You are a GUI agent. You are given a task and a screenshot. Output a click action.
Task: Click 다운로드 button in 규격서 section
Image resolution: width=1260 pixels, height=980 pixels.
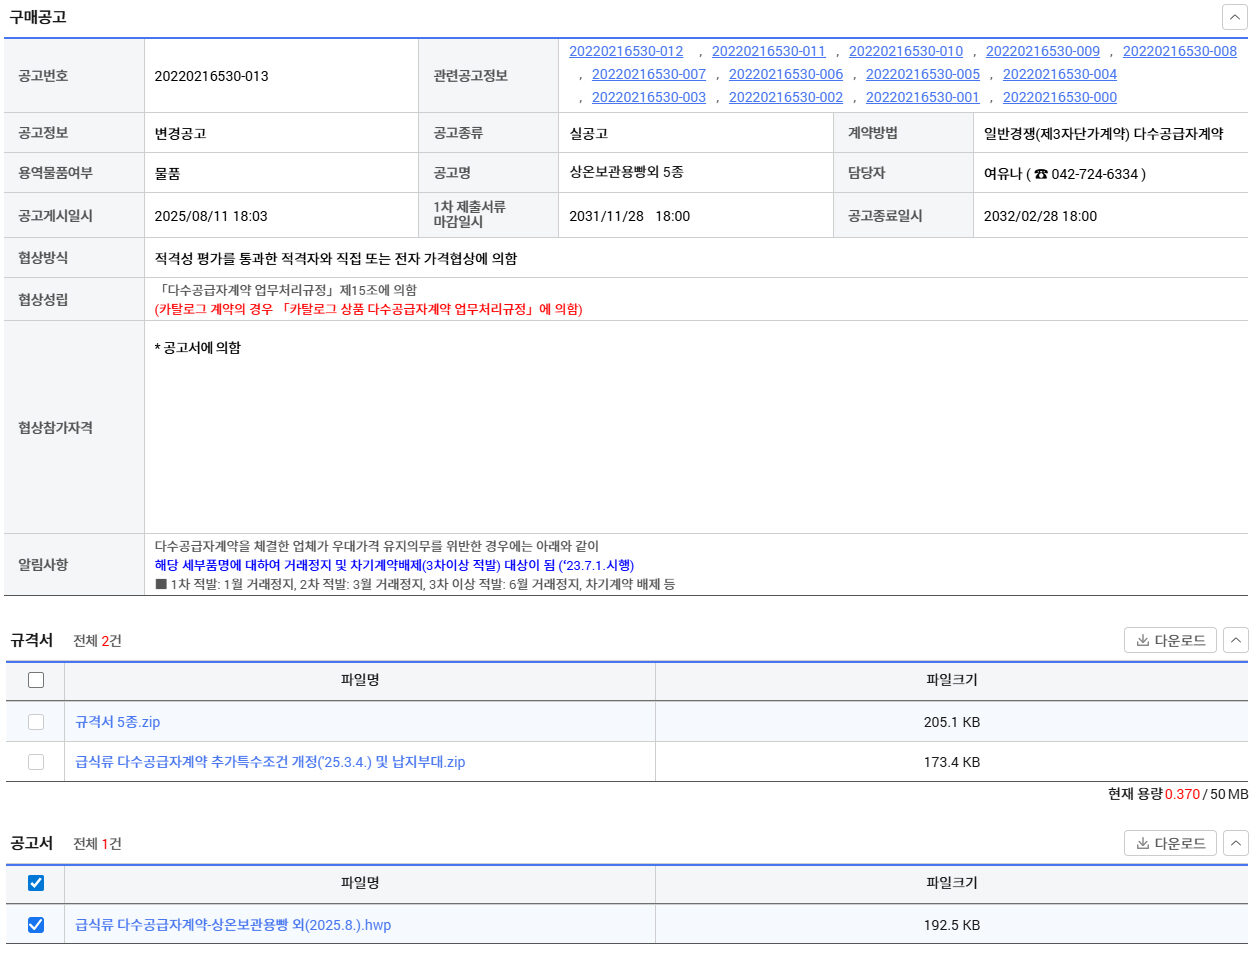point(1170,640)
